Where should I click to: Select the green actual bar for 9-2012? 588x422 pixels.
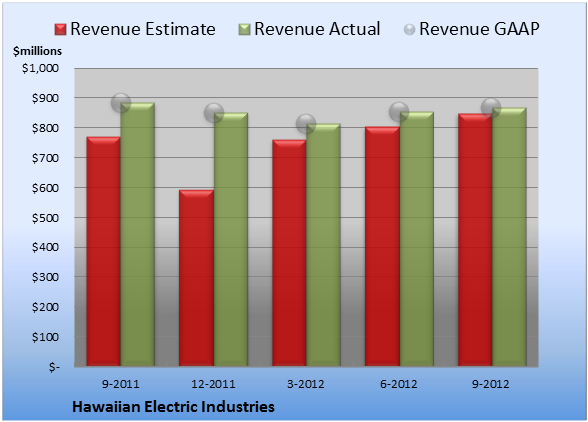pos(509,237)
